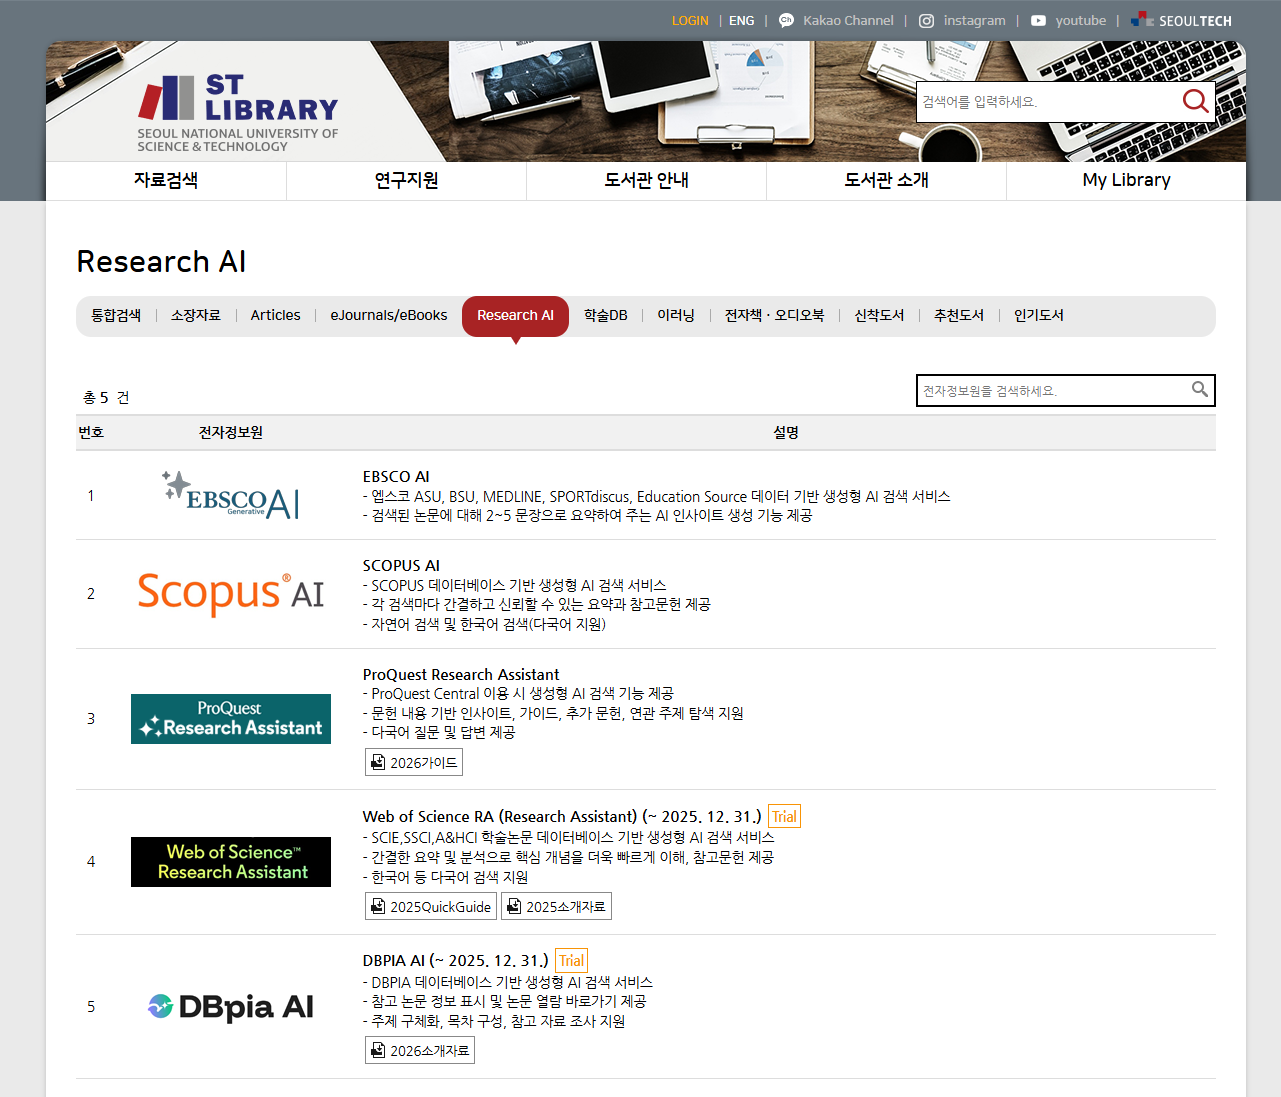
Task: Open the Scopus AI logo
Action: point(231,594)
